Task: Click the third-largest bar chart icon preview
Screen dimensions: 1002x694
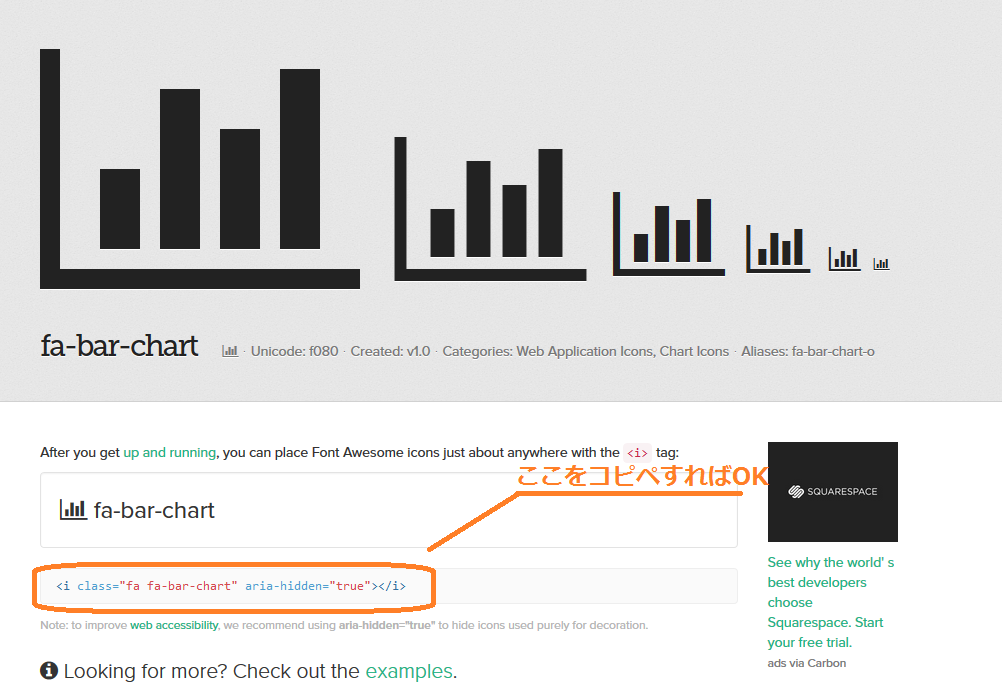Action: coord(668,233)
